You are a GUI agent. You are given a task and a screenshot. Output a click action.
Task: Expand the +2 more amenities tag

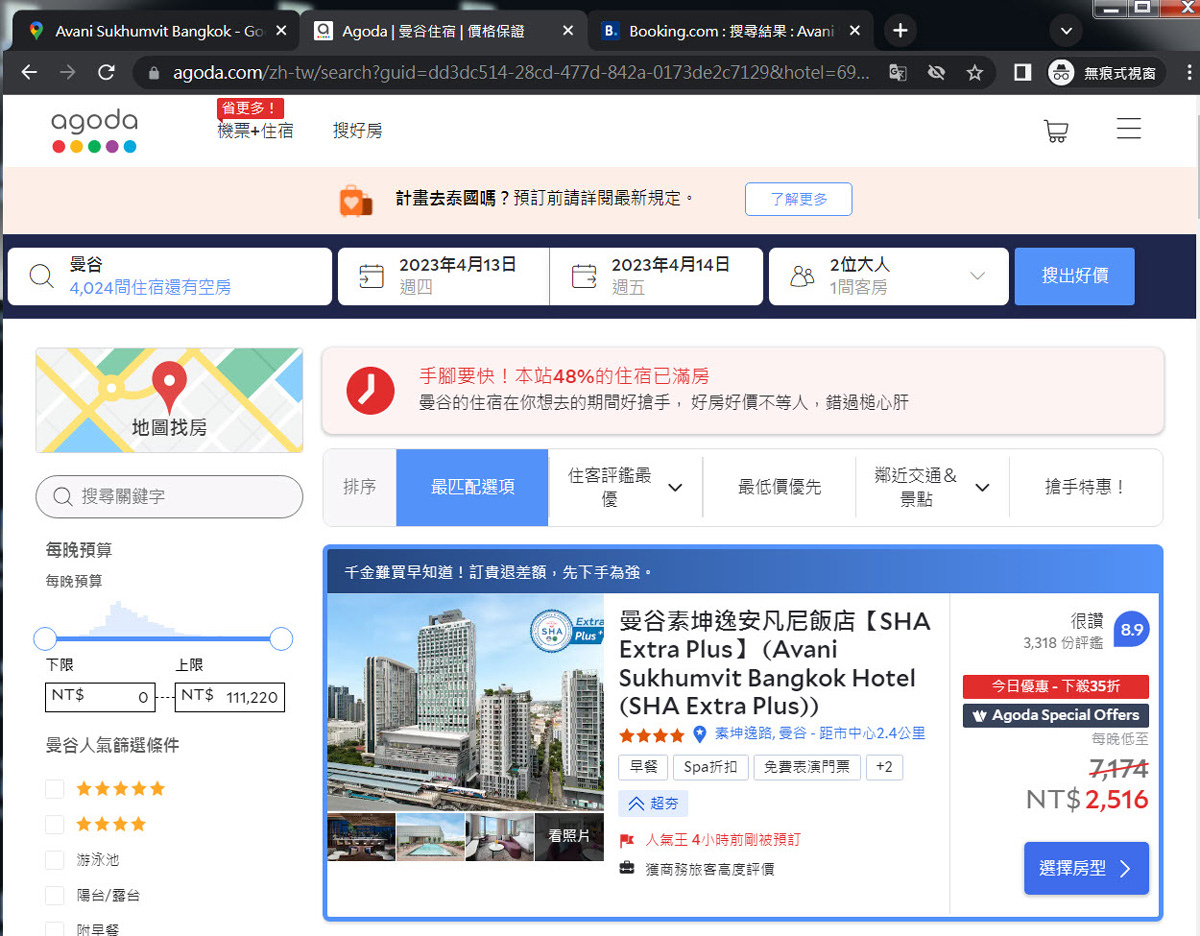click(884, 767)
